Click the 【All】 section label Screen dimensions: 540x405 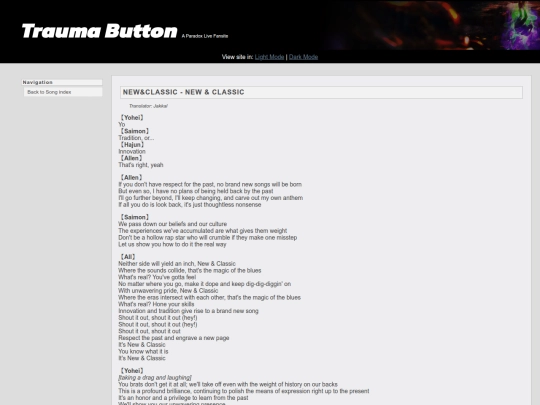(x=127, y=257)
